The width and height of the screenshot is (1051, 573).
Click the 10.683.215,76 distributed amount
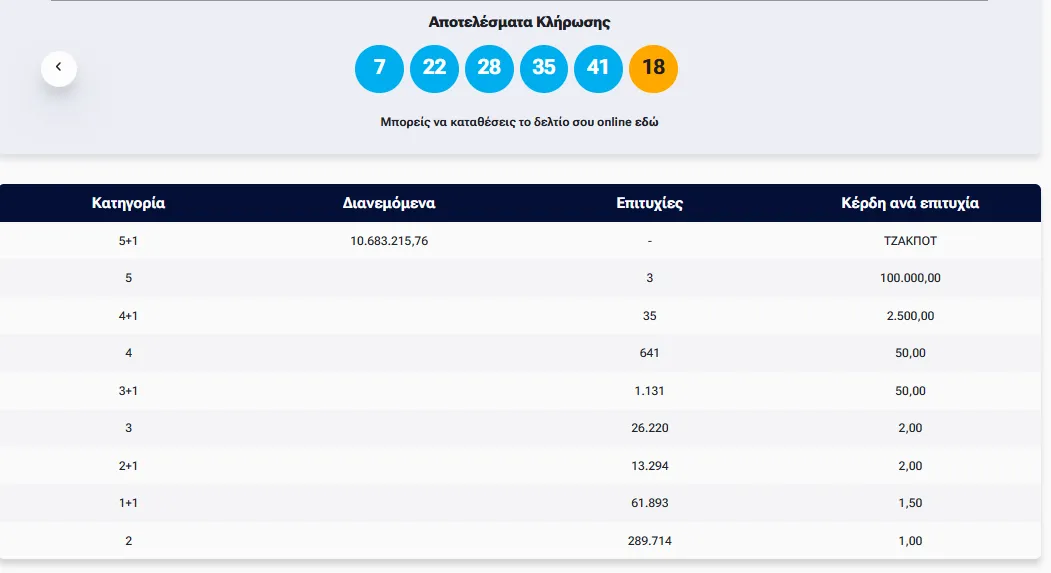tap(389, 241)
